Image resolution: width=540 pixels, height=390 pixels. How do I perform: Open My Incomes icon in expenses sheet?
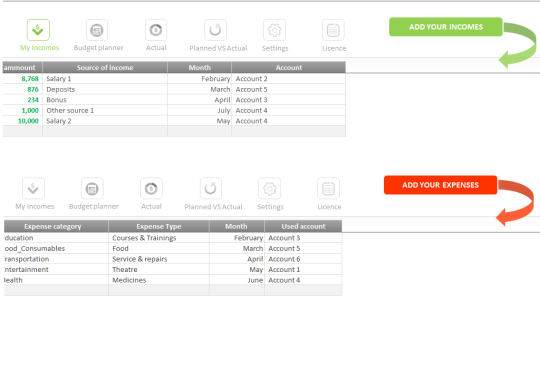click(33, 188)
